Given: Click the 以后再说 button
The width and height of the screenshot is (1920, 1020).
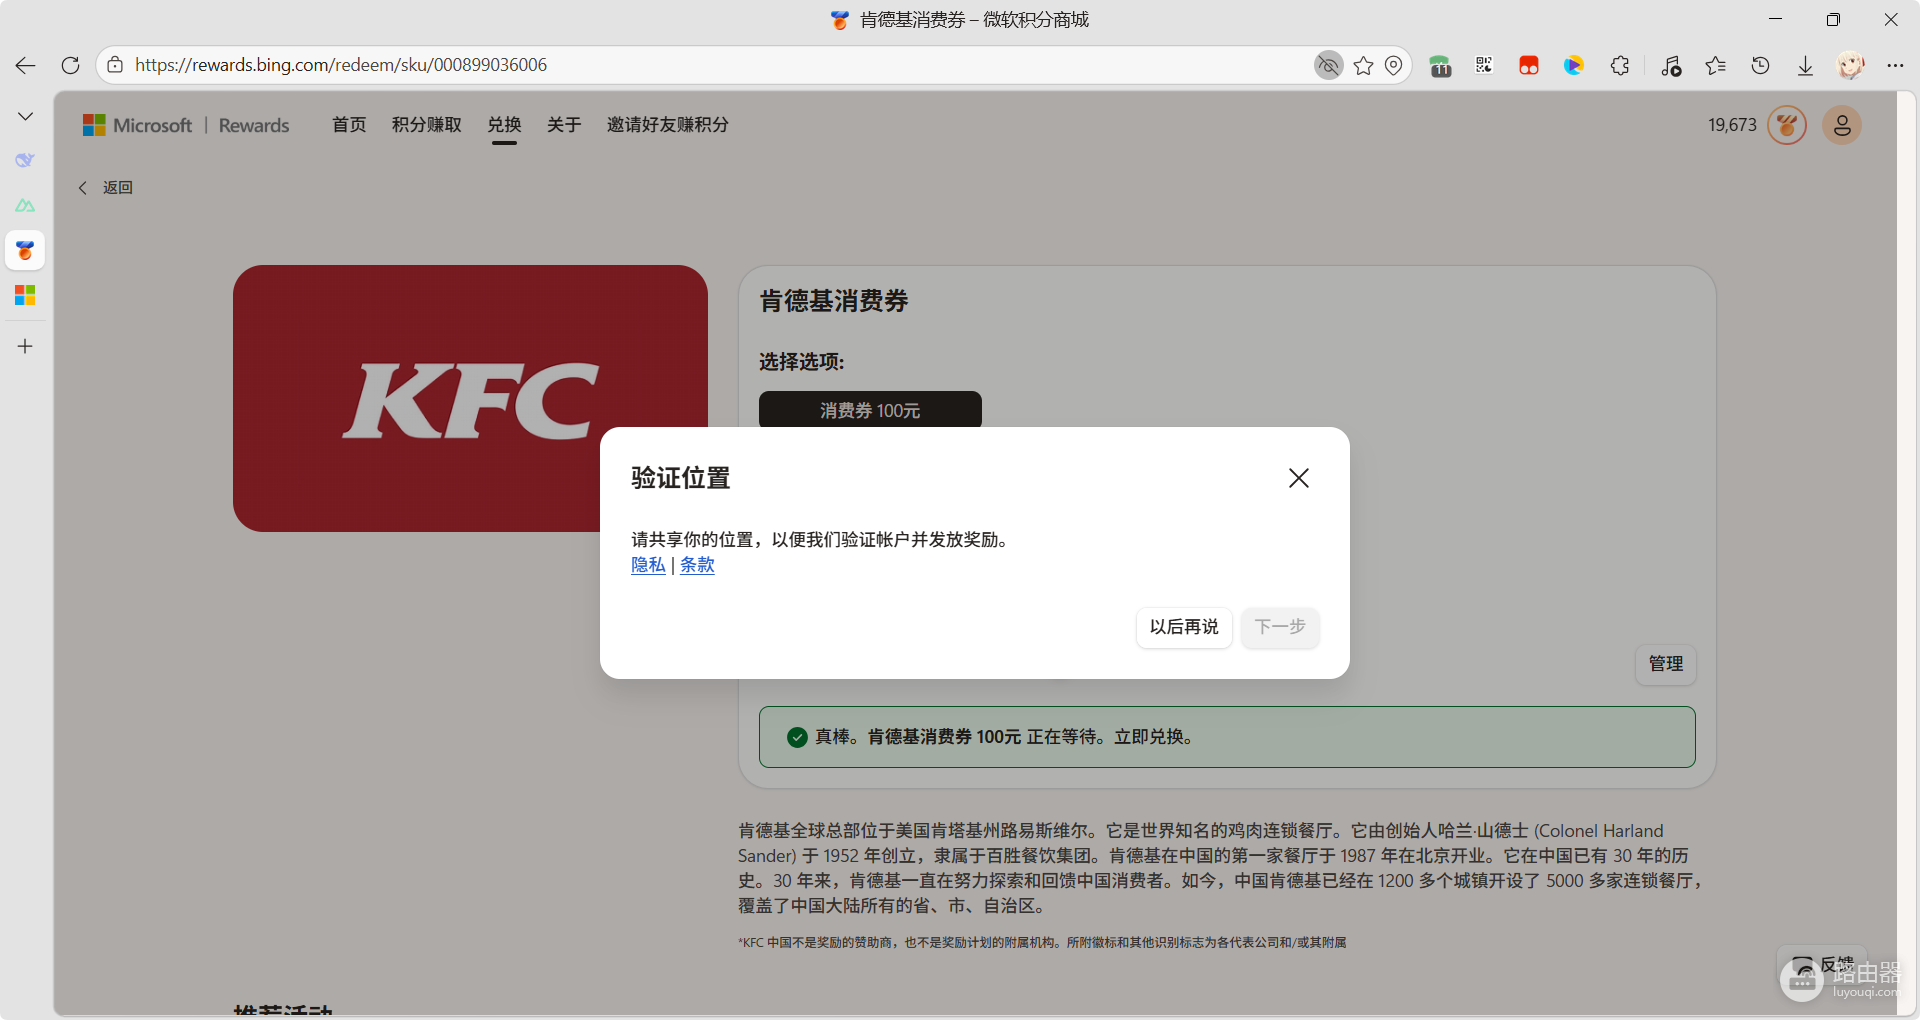Looking at the screenshot, I should coord(1184,627).
